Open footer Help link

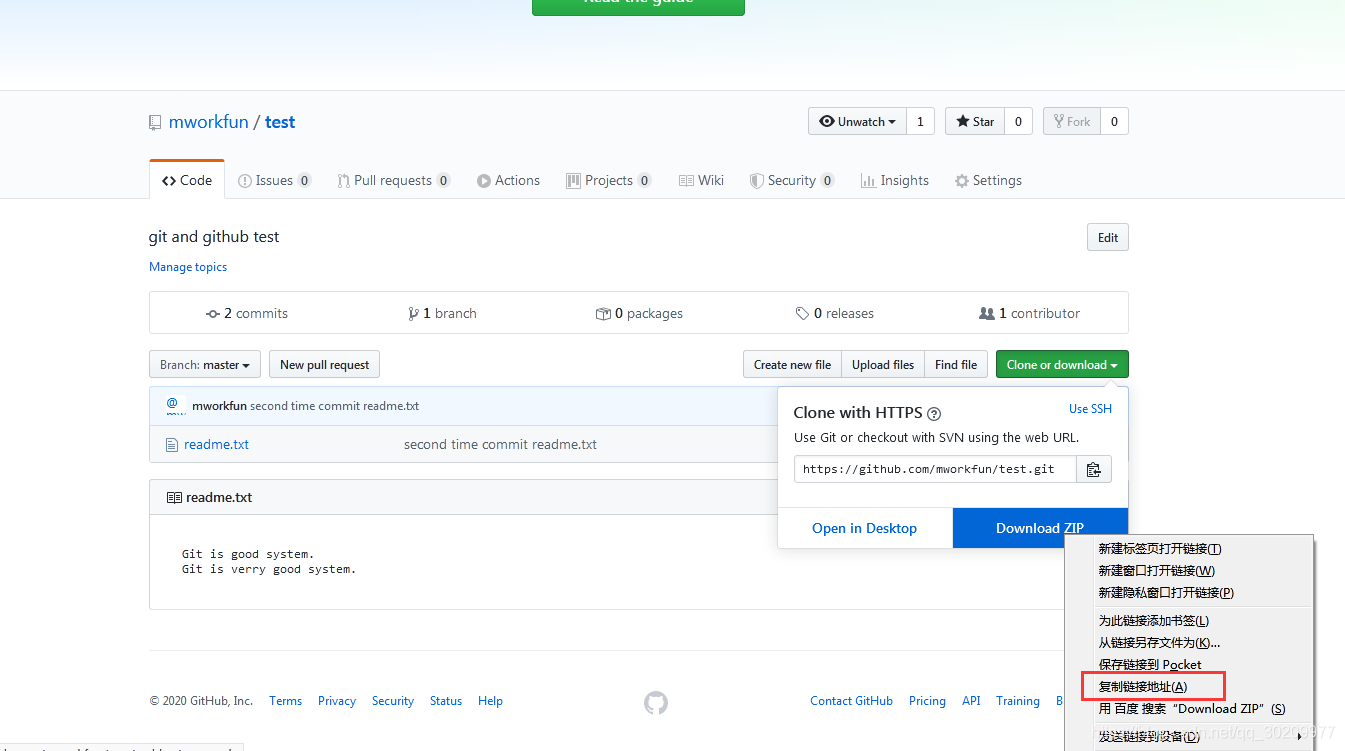(x=490, y=701)
